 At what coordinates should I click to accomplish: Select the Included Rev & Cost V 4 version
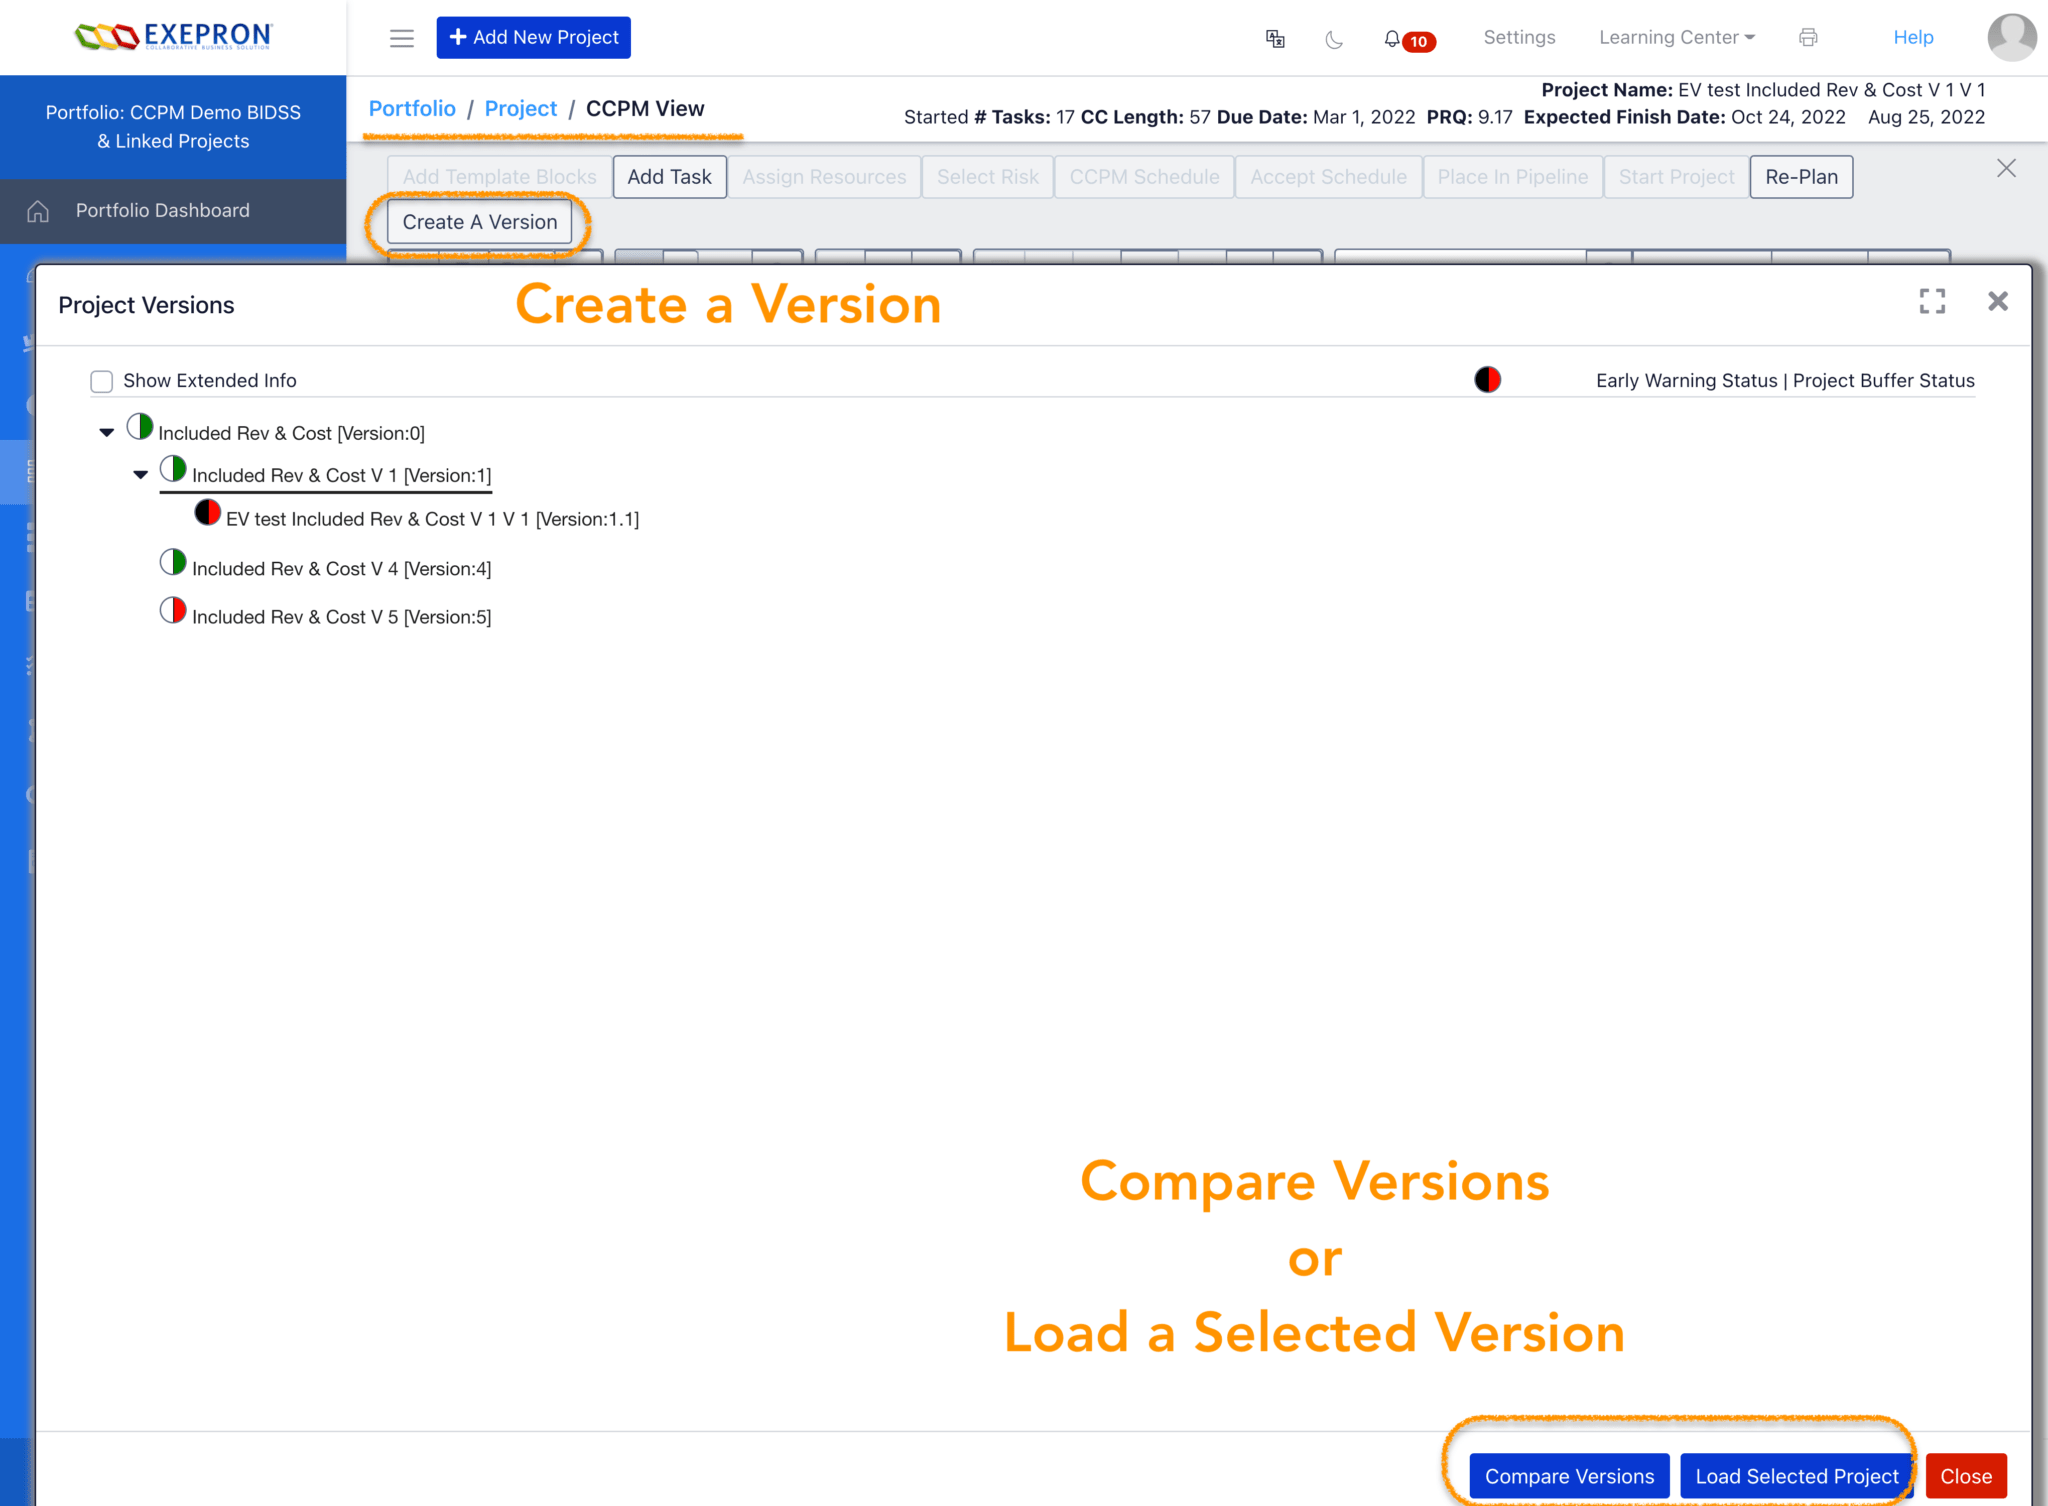point(341,569)
